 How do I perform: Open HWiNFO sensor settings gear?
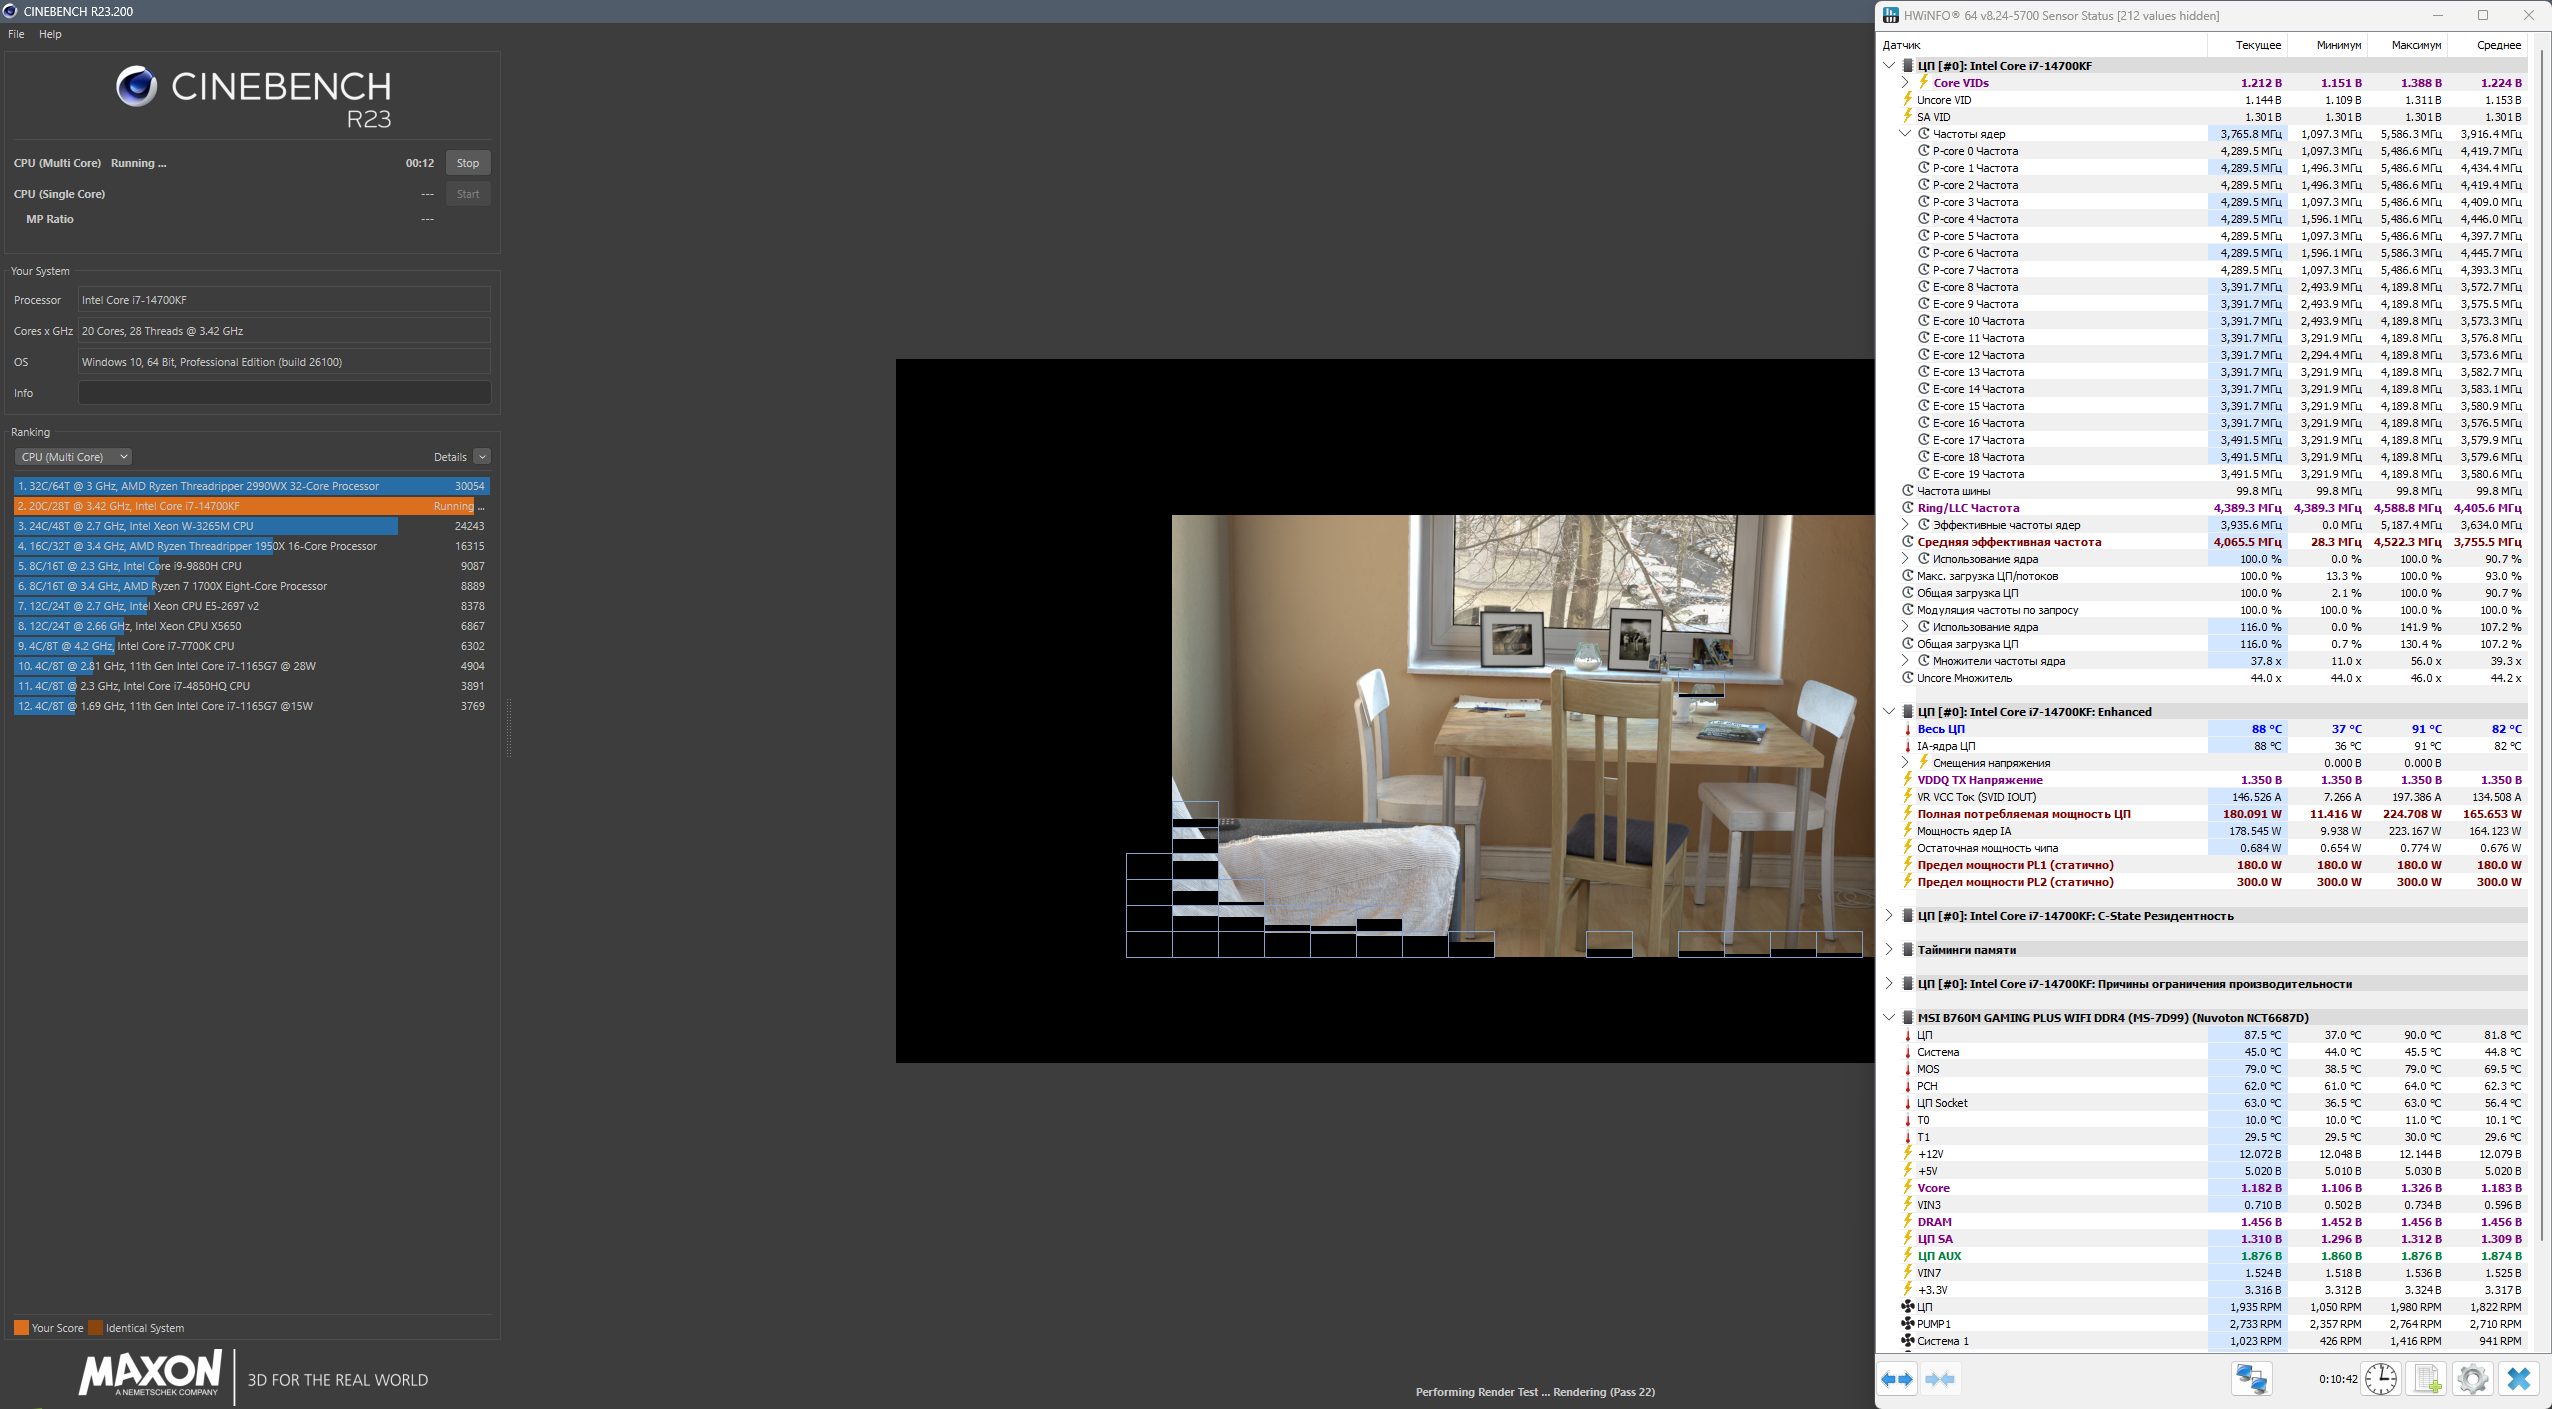(x=2472, y=1379)
